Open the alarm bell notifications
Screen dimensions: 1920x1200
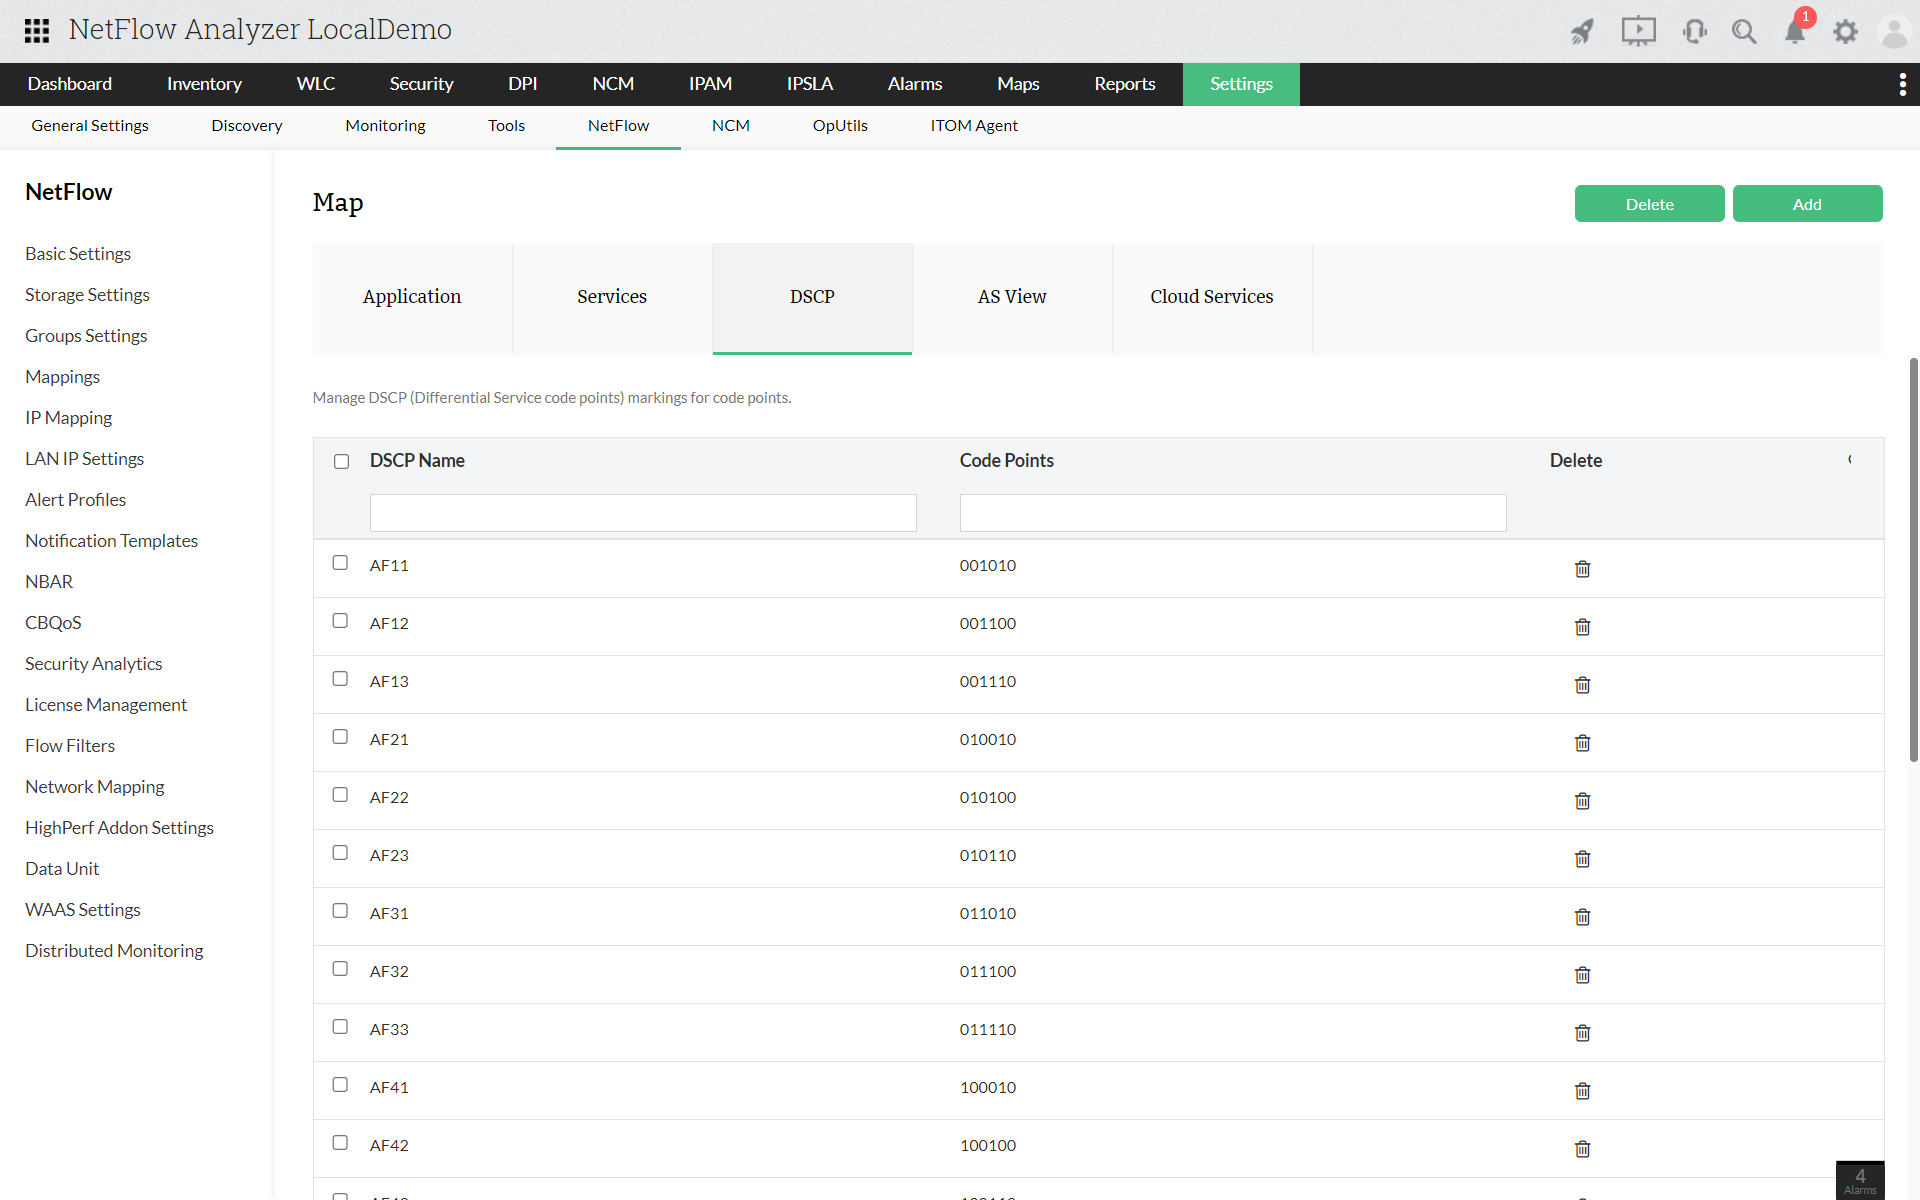tap(1795, 31)
